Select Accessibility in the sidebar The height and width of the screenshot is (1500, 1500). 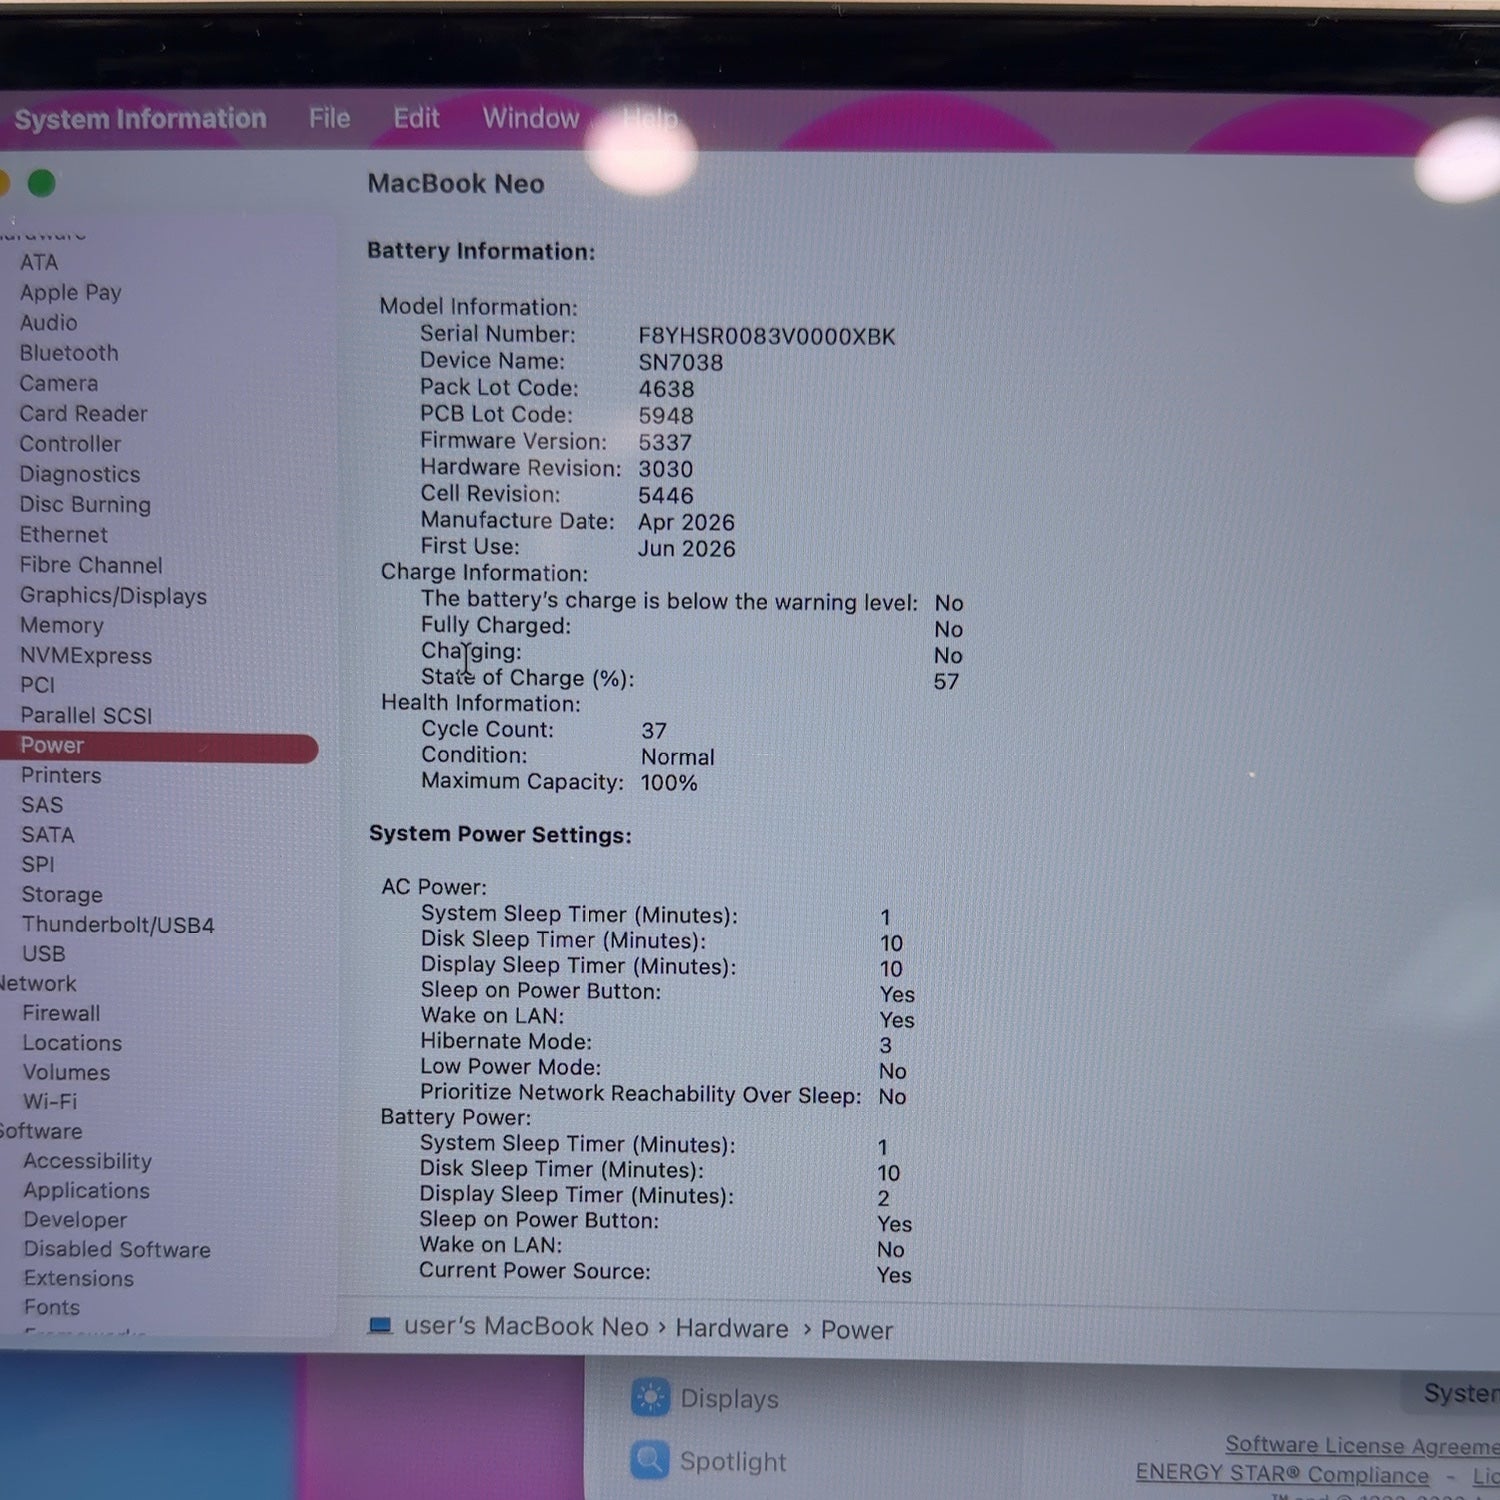pos(87,1161)
